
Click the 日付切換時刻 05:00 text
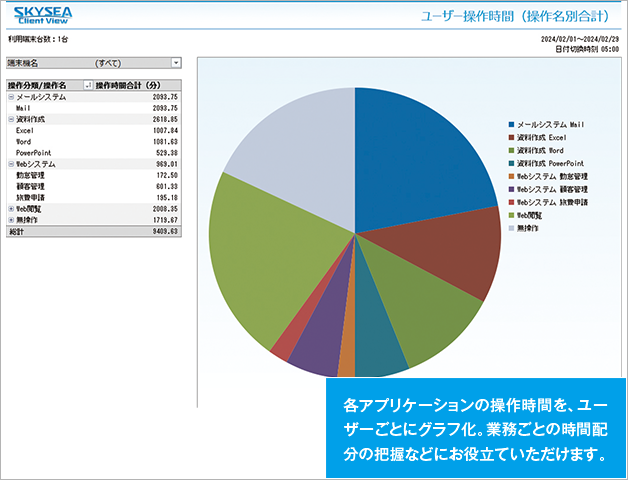587,49
